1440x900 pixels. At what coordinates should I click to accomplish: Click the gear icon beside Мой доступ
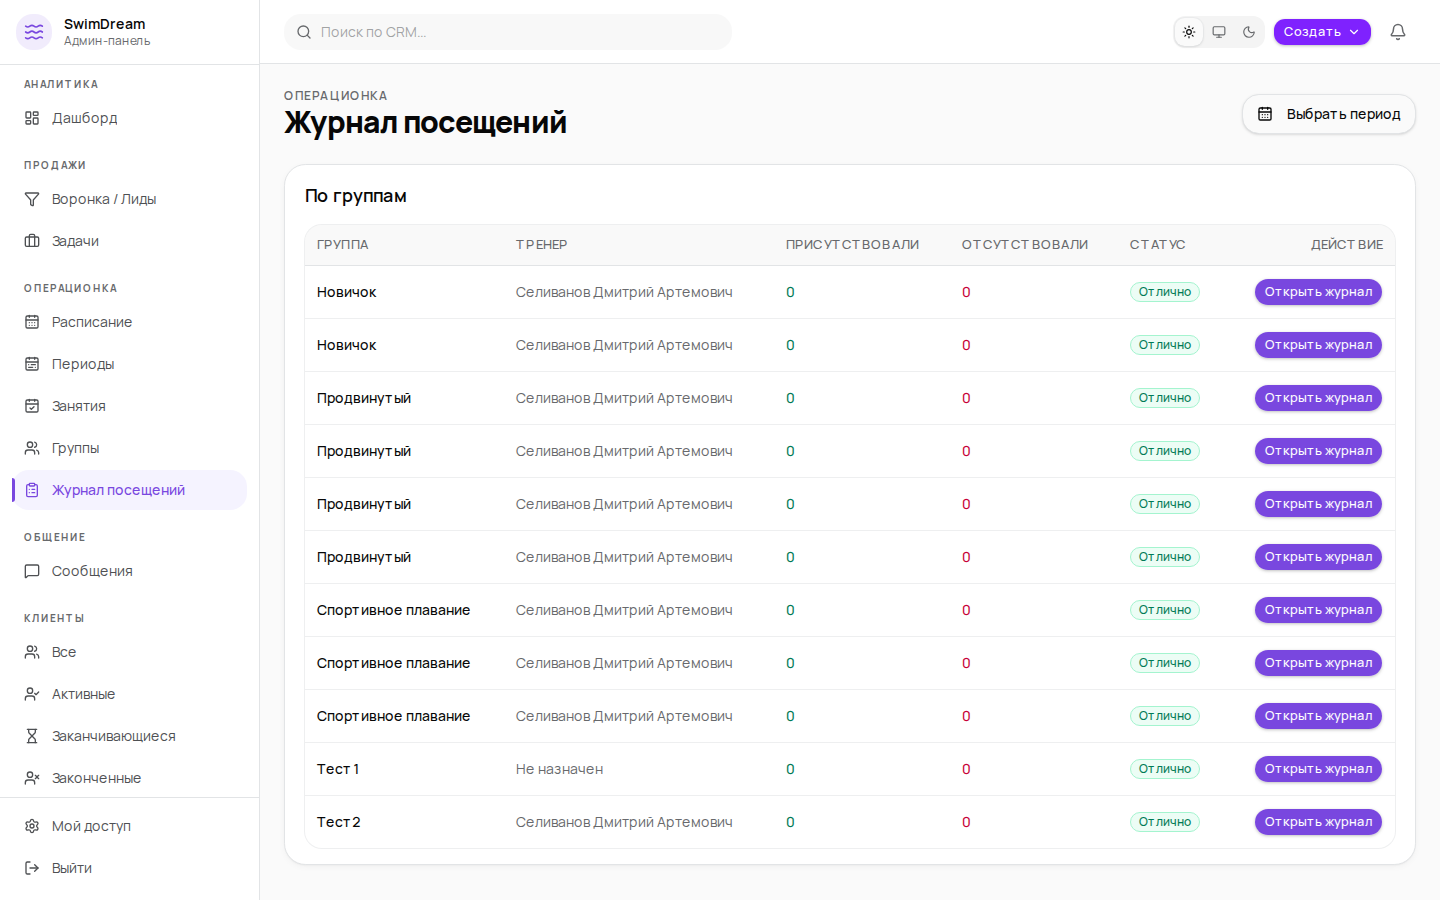click(32, 826)
